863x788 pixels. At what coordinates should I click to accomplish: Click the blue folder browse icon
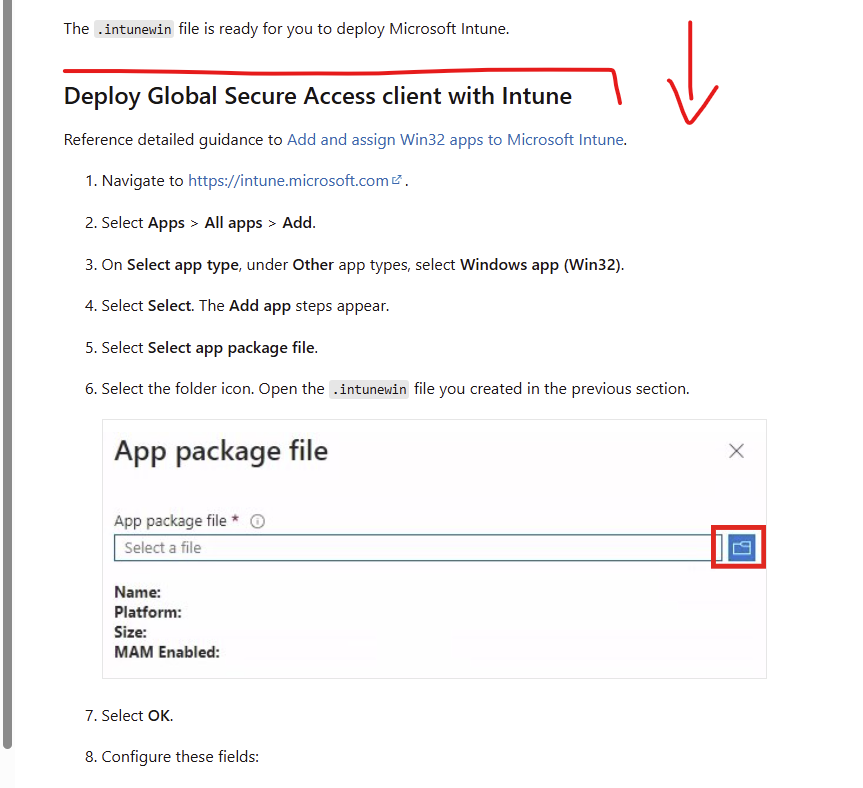740,547
